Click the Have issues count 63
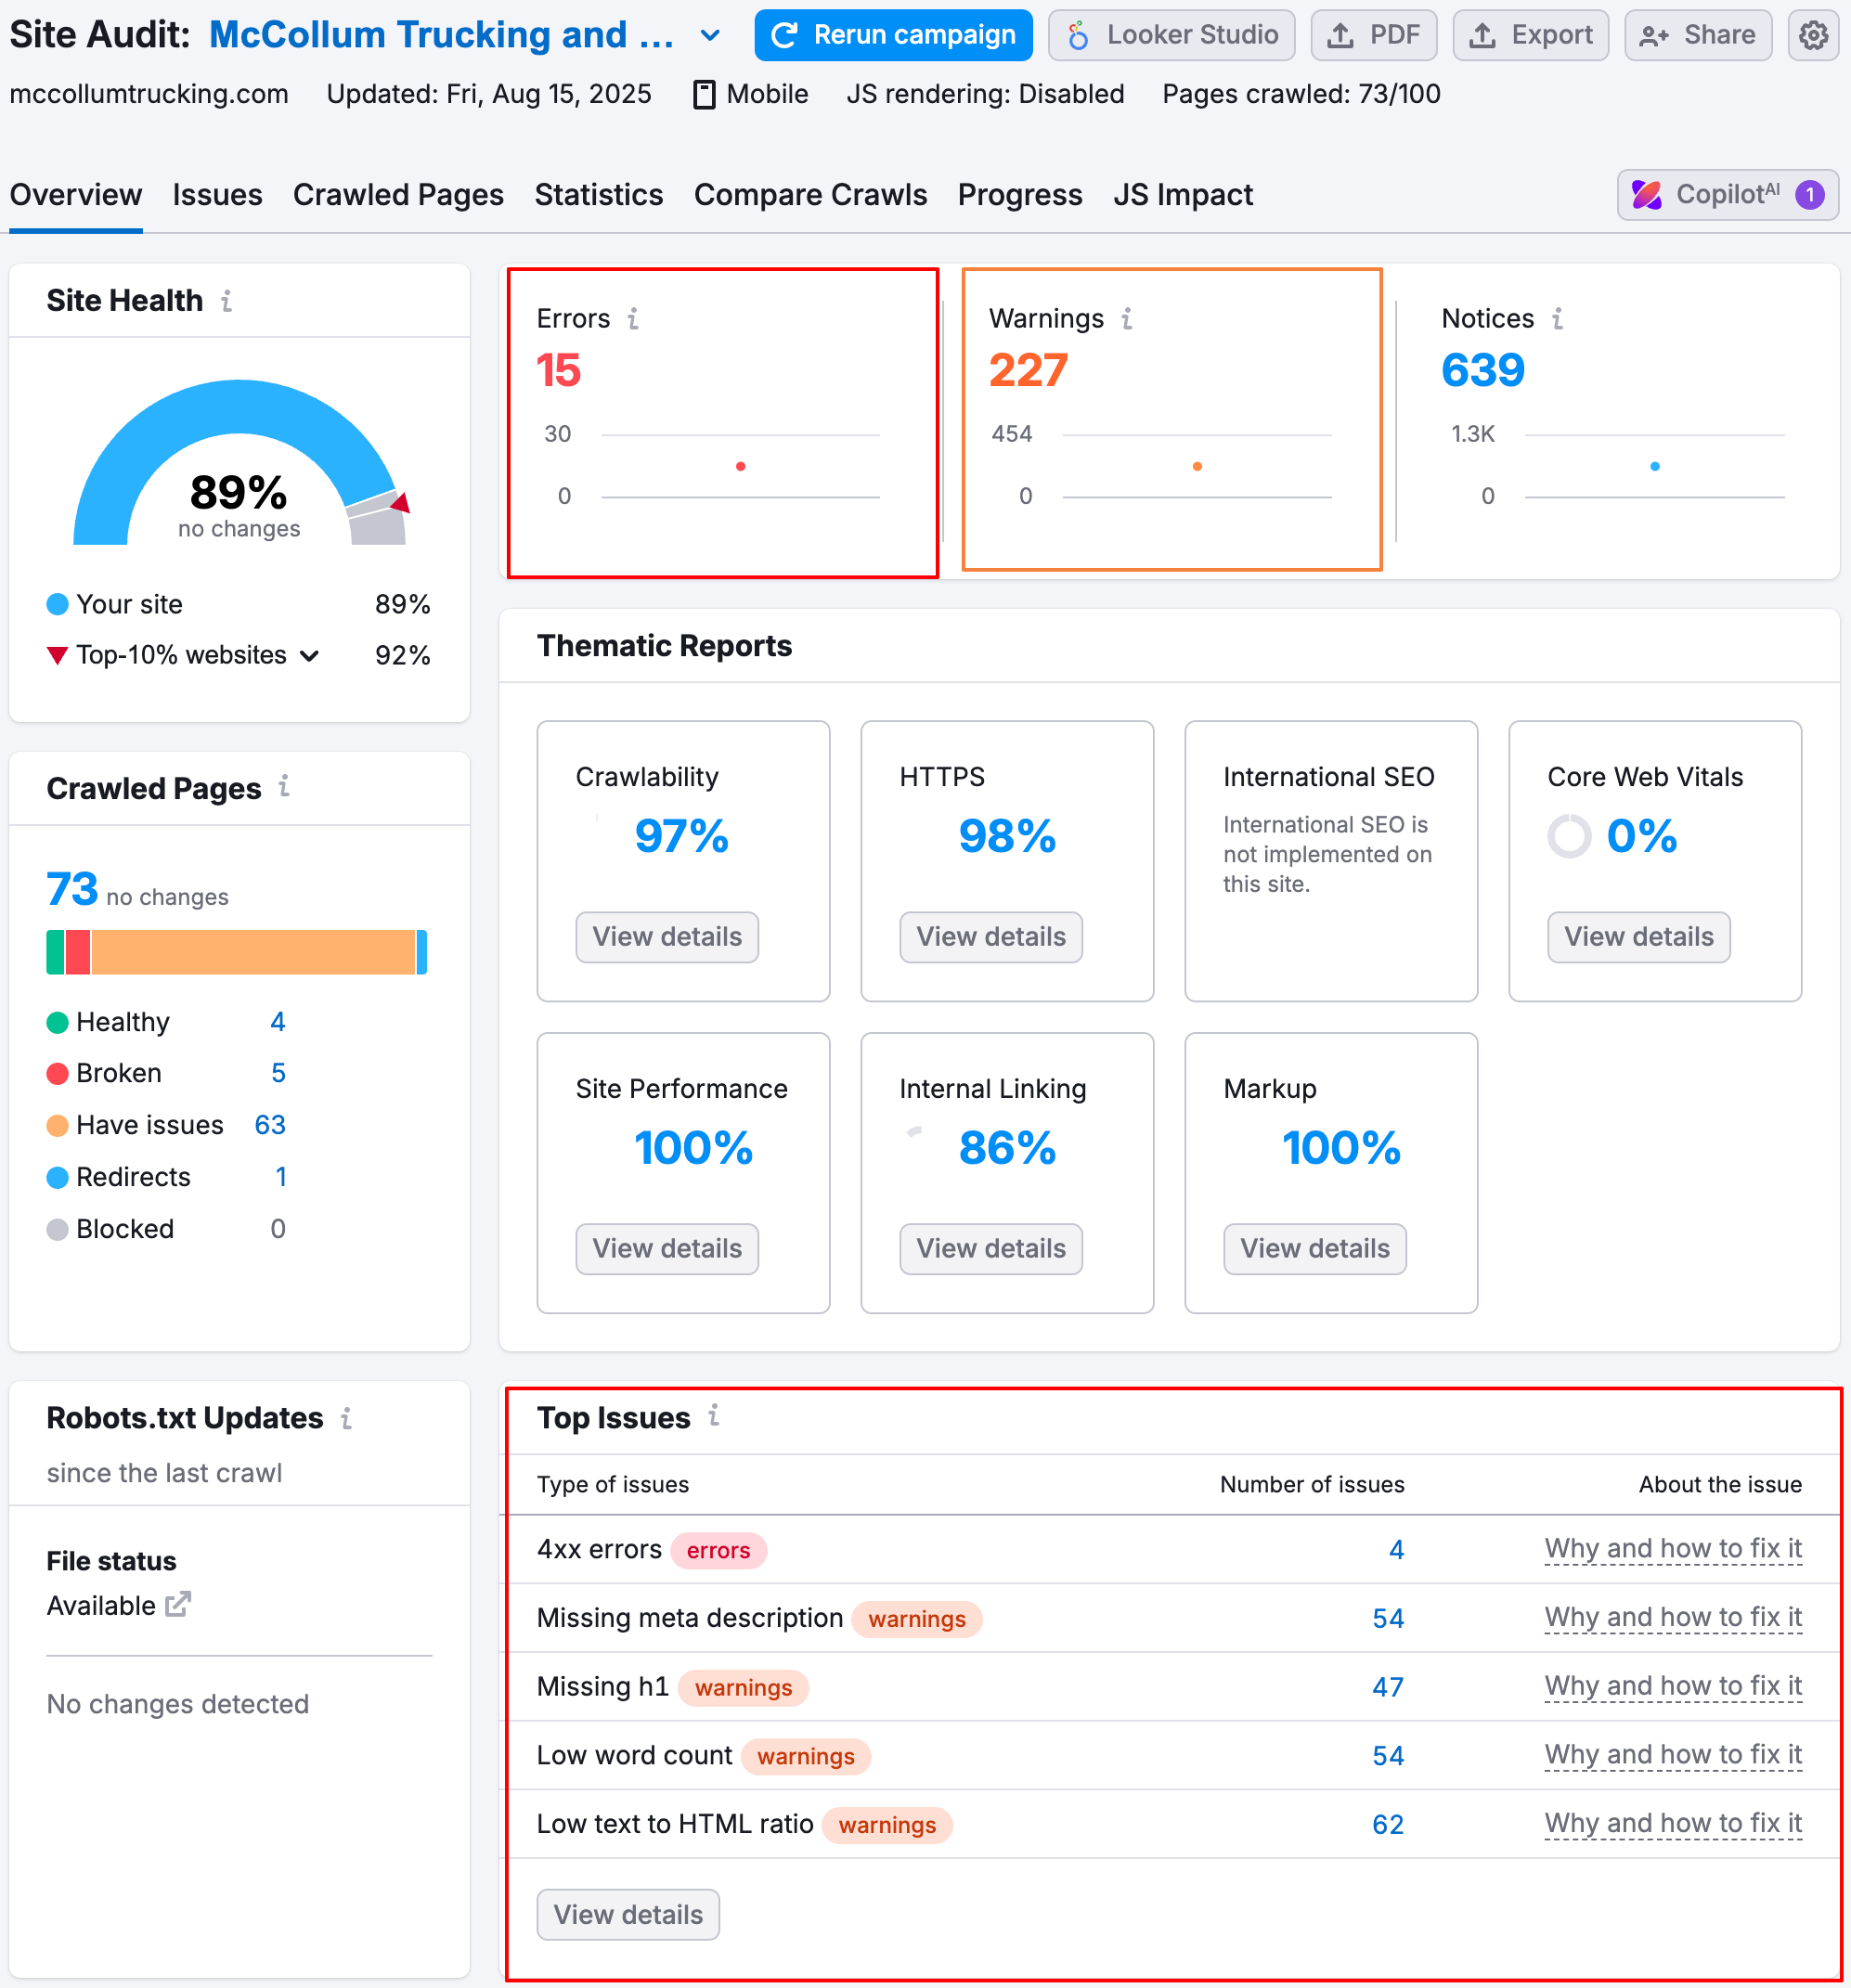Screen dimensions: 1851x1988 coord(270,1126)
